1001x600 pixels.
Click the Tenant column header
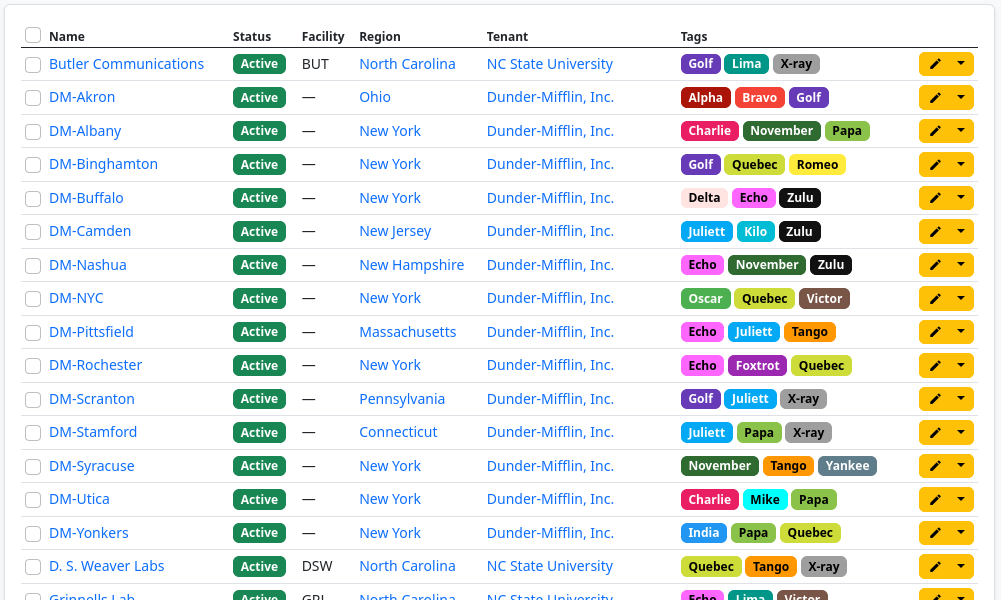click(507, 36)
